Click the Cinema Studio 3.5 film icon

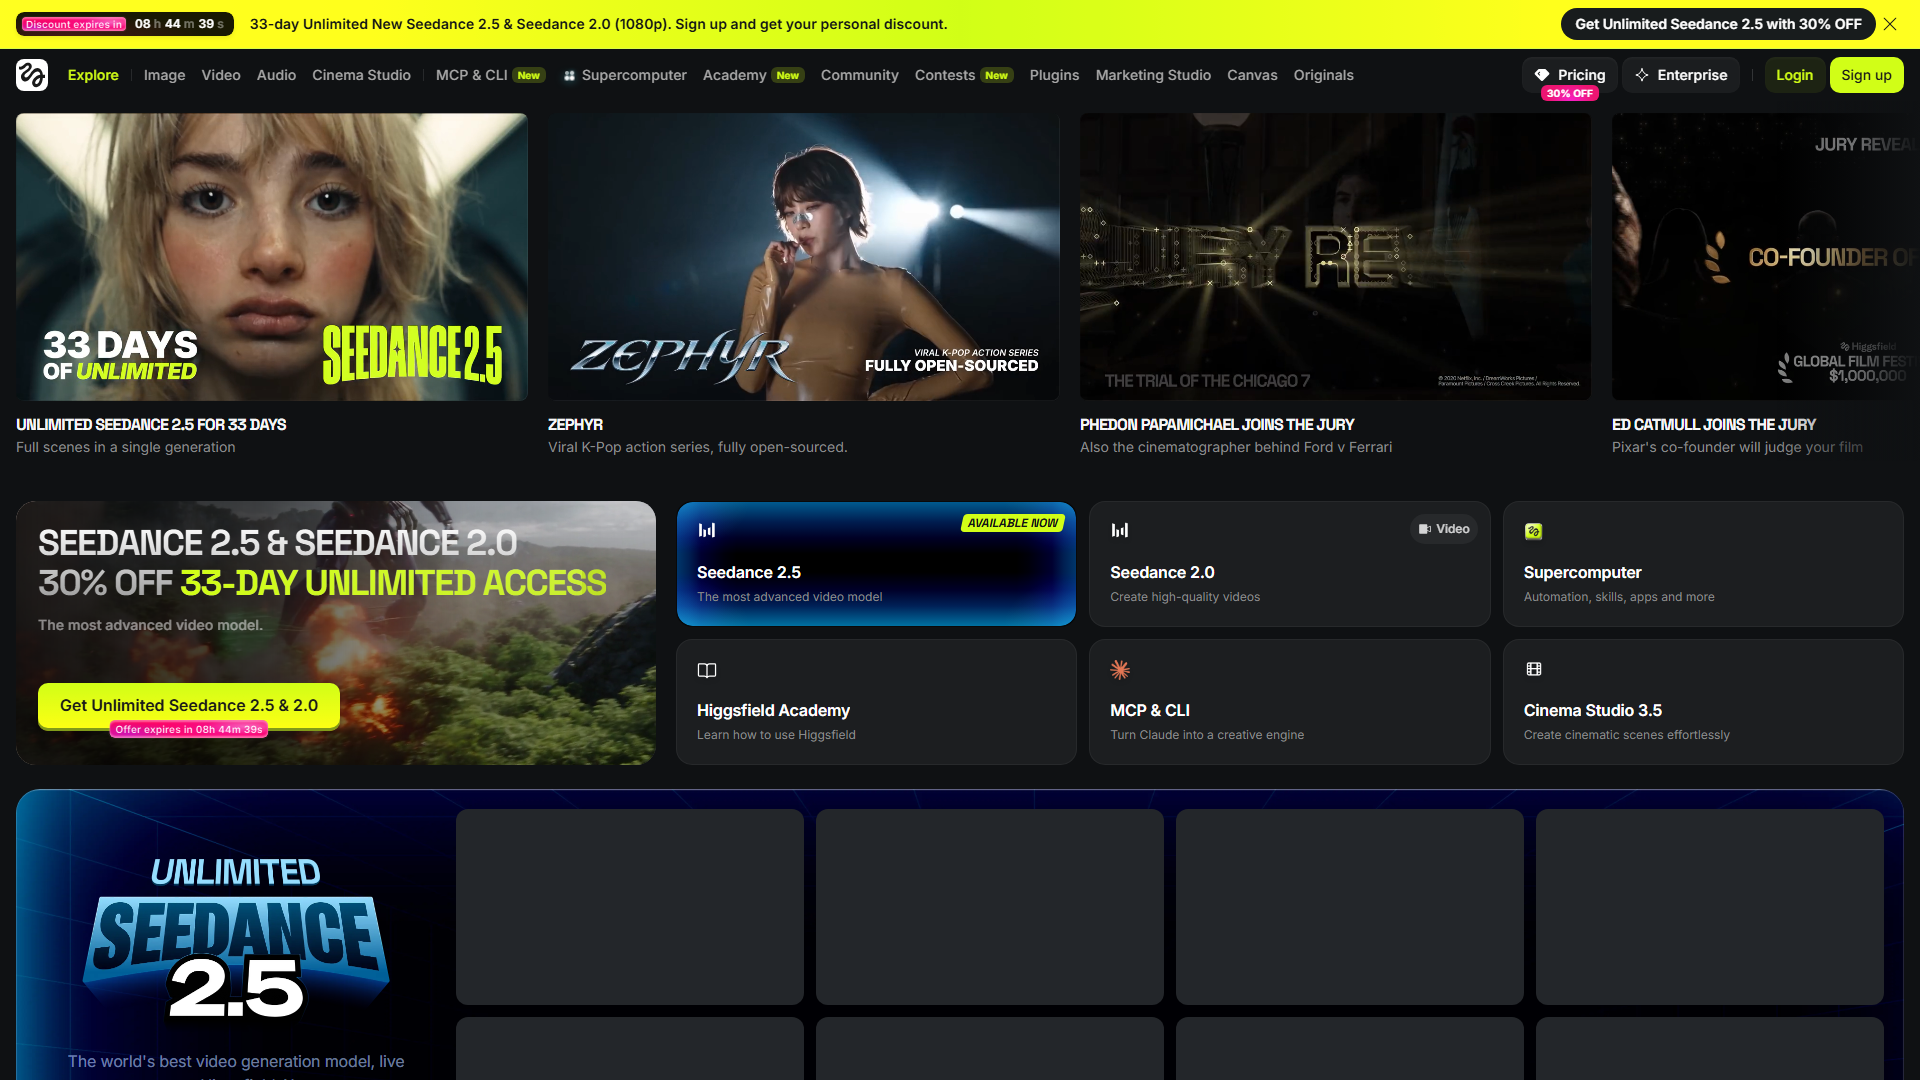[x=1534, y=669]
